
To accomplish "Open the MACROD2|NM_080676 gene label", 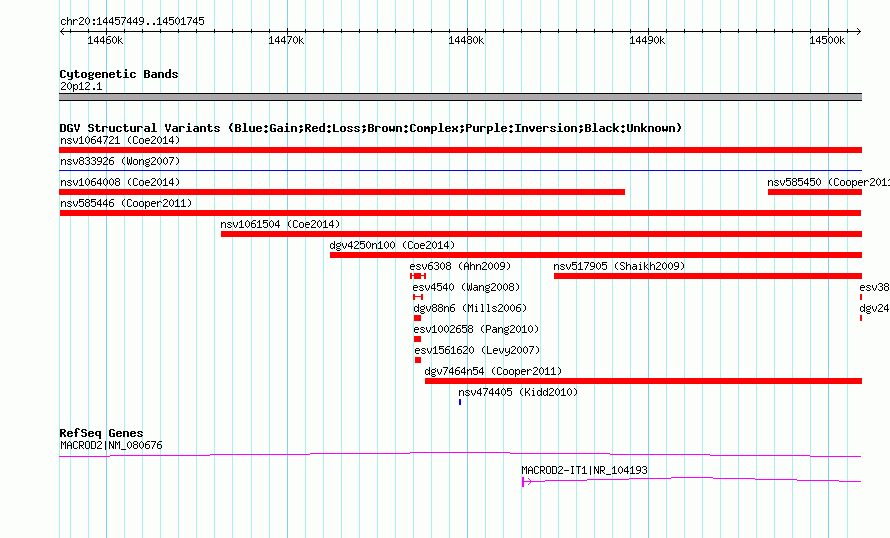I will 111,445.
